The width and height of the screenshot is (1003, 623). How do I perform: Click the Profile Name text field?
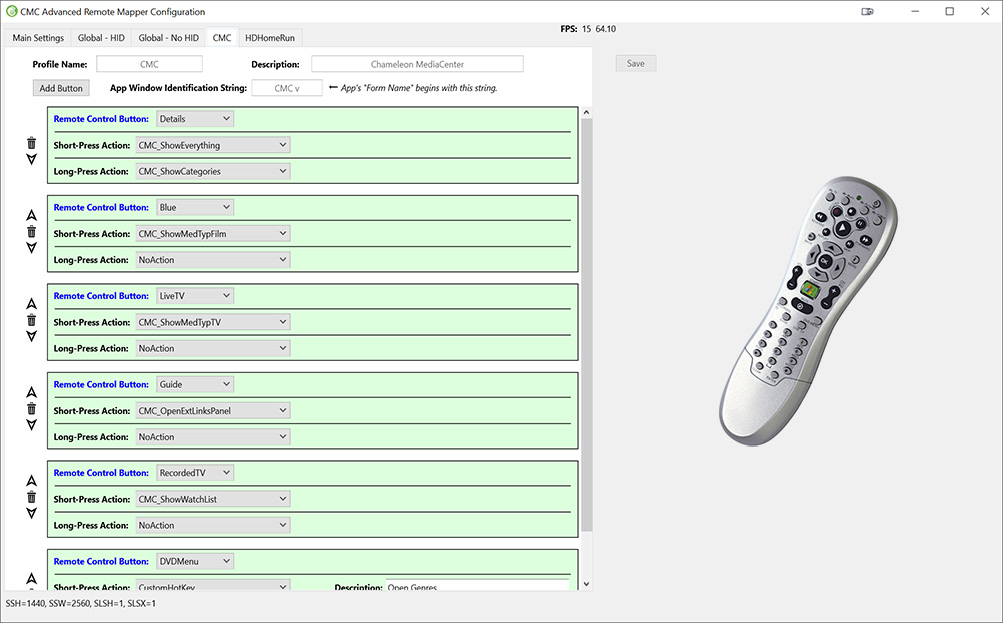pyautogui.click(x=149, y=64)
